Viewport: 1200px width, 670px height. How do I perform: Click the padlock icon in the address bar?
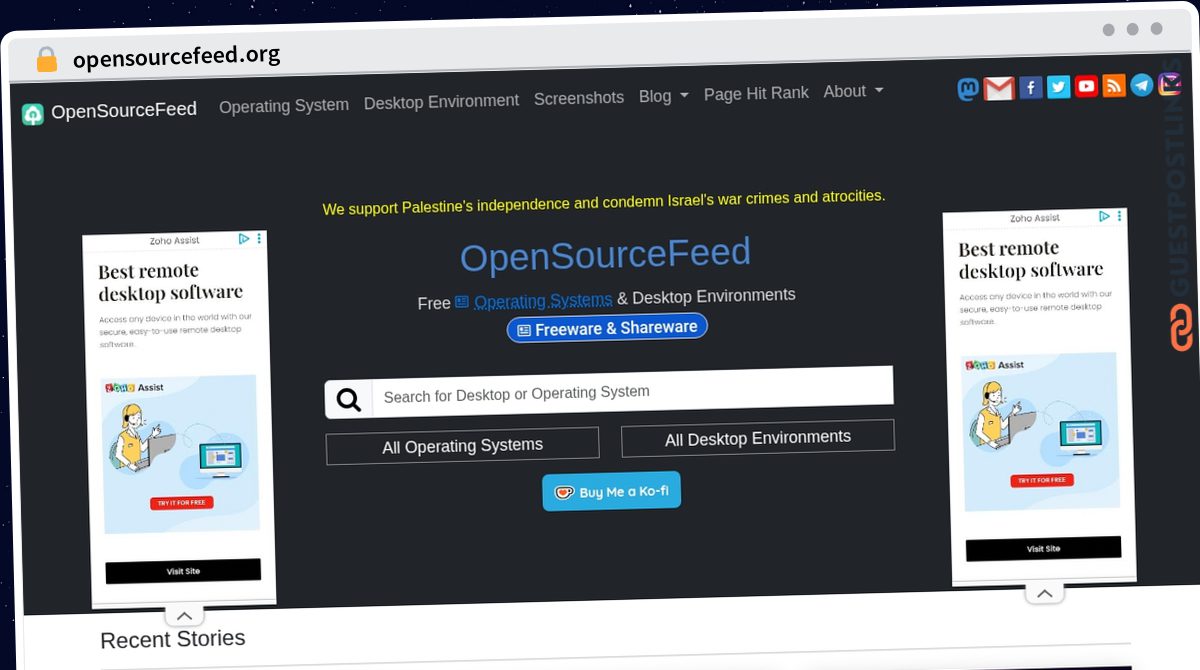[x=46, y=60]
